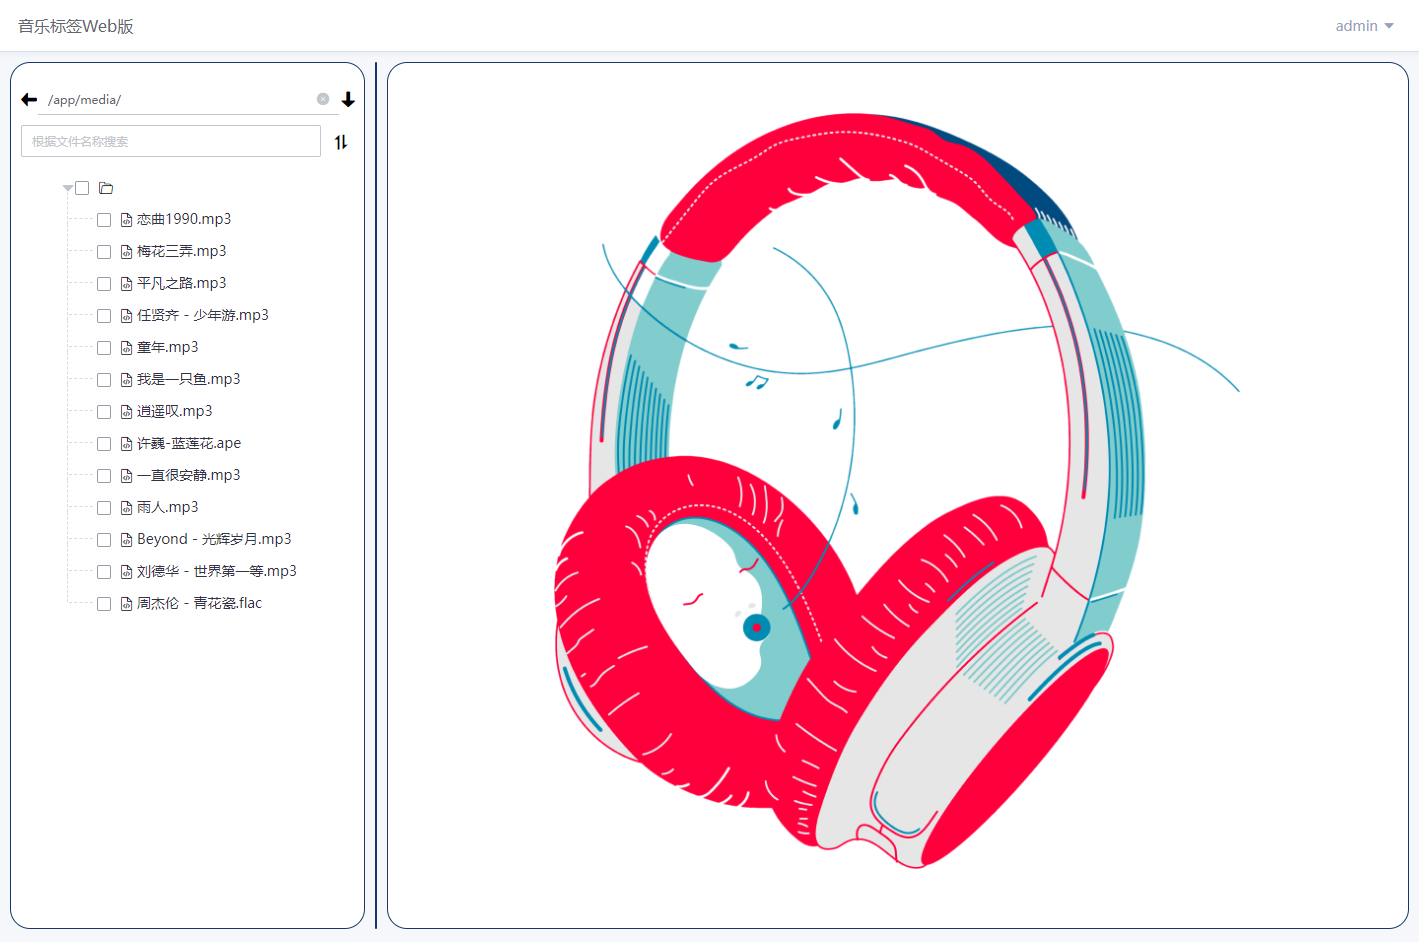This screenshot has height=942, width=1419.
Task: Click the 音乐标签Web版 title link
Action: (76, 26)
